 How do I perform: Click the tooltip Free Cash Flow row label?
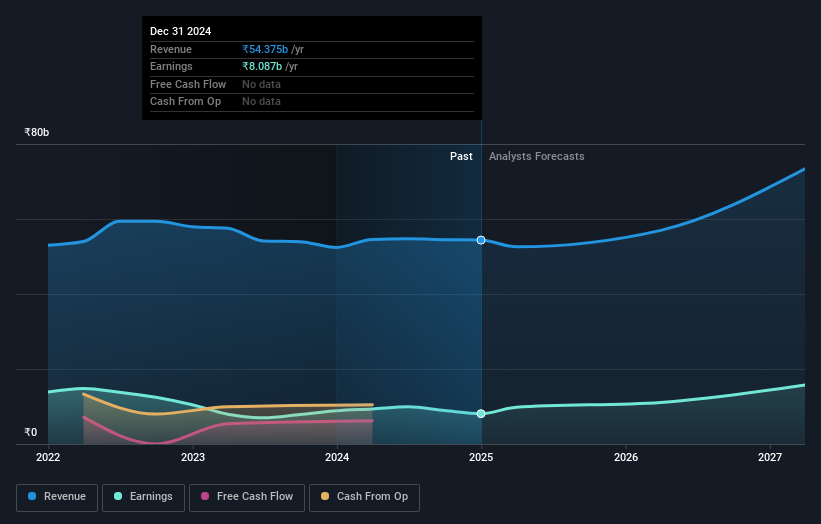(188, 84)
